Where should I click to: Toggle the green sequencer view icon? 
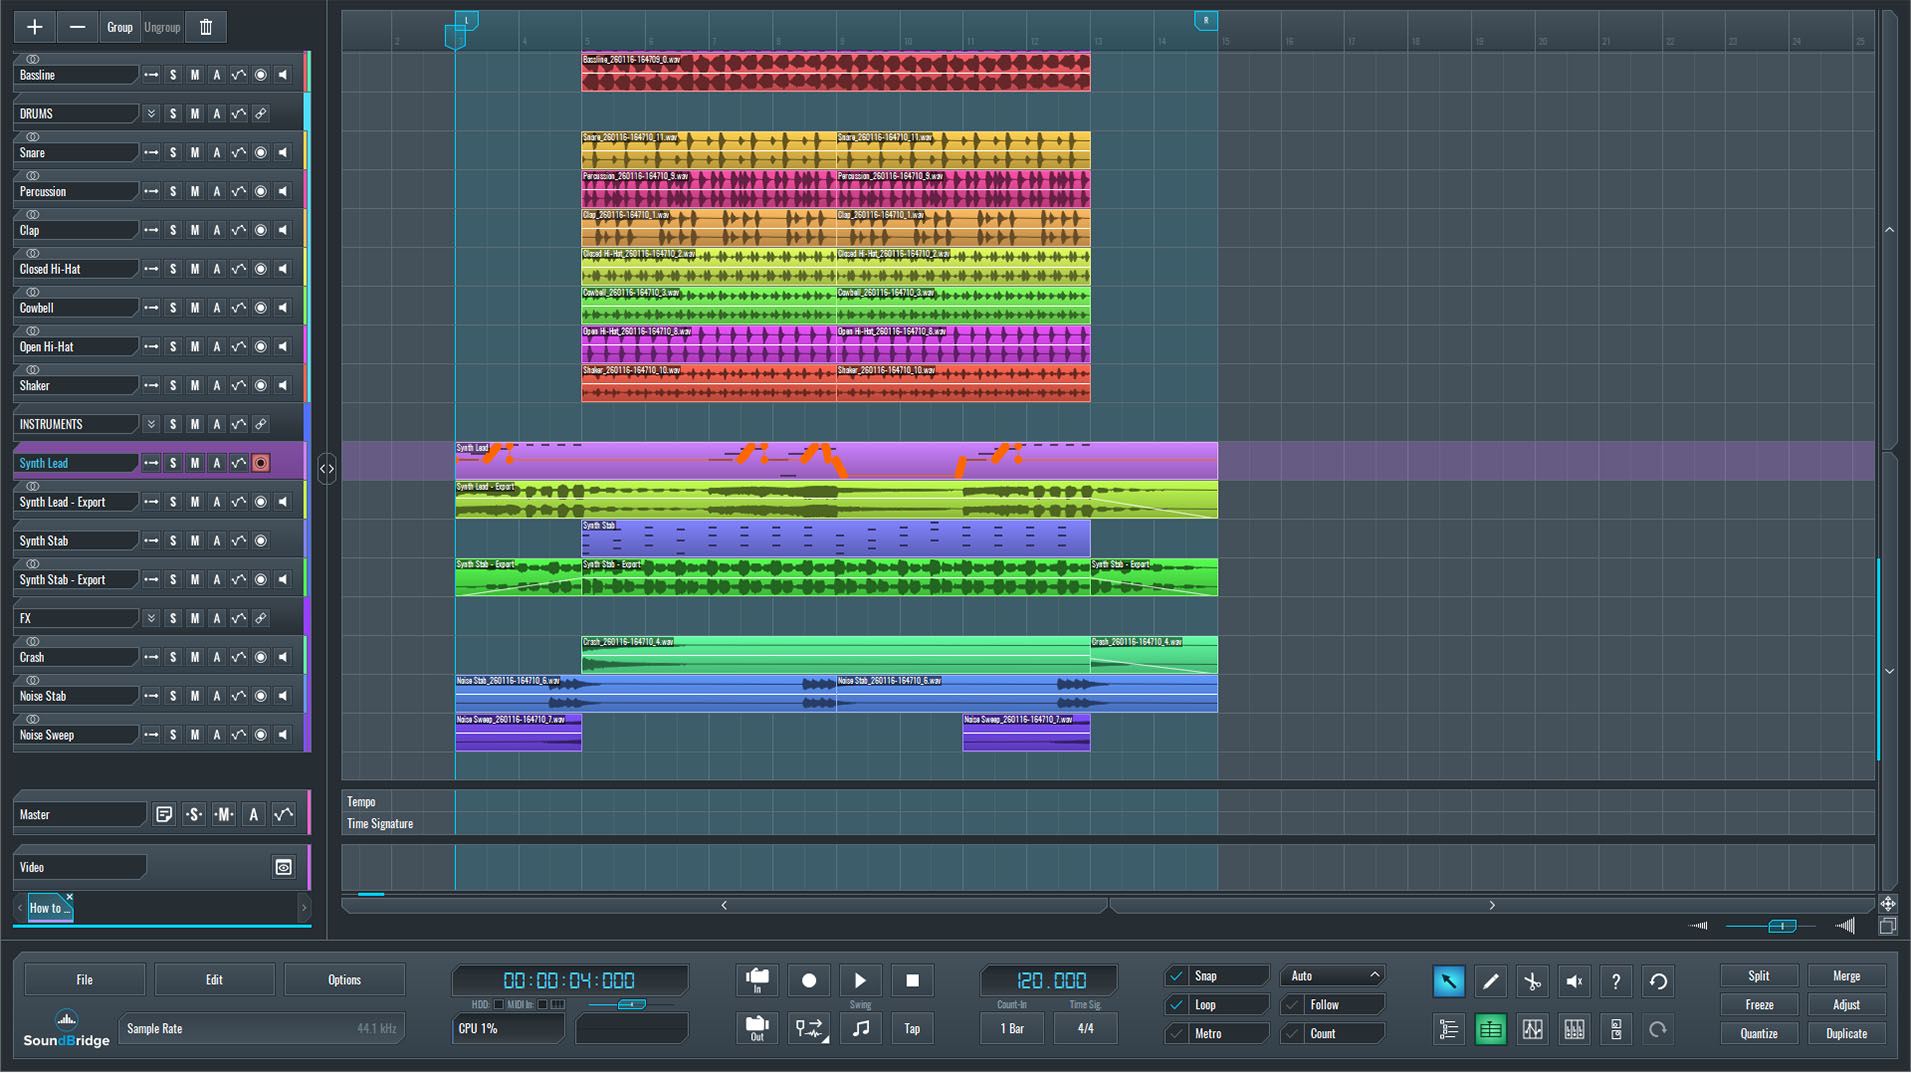coord(1490,1029)
